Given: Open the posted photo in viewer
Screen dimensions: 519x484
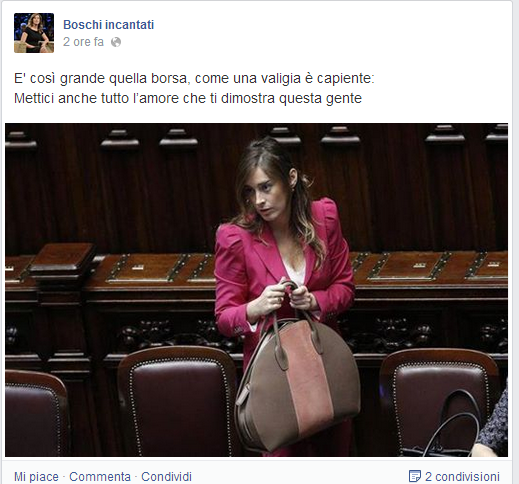Looking at the screenshot, I should (256, 290).
